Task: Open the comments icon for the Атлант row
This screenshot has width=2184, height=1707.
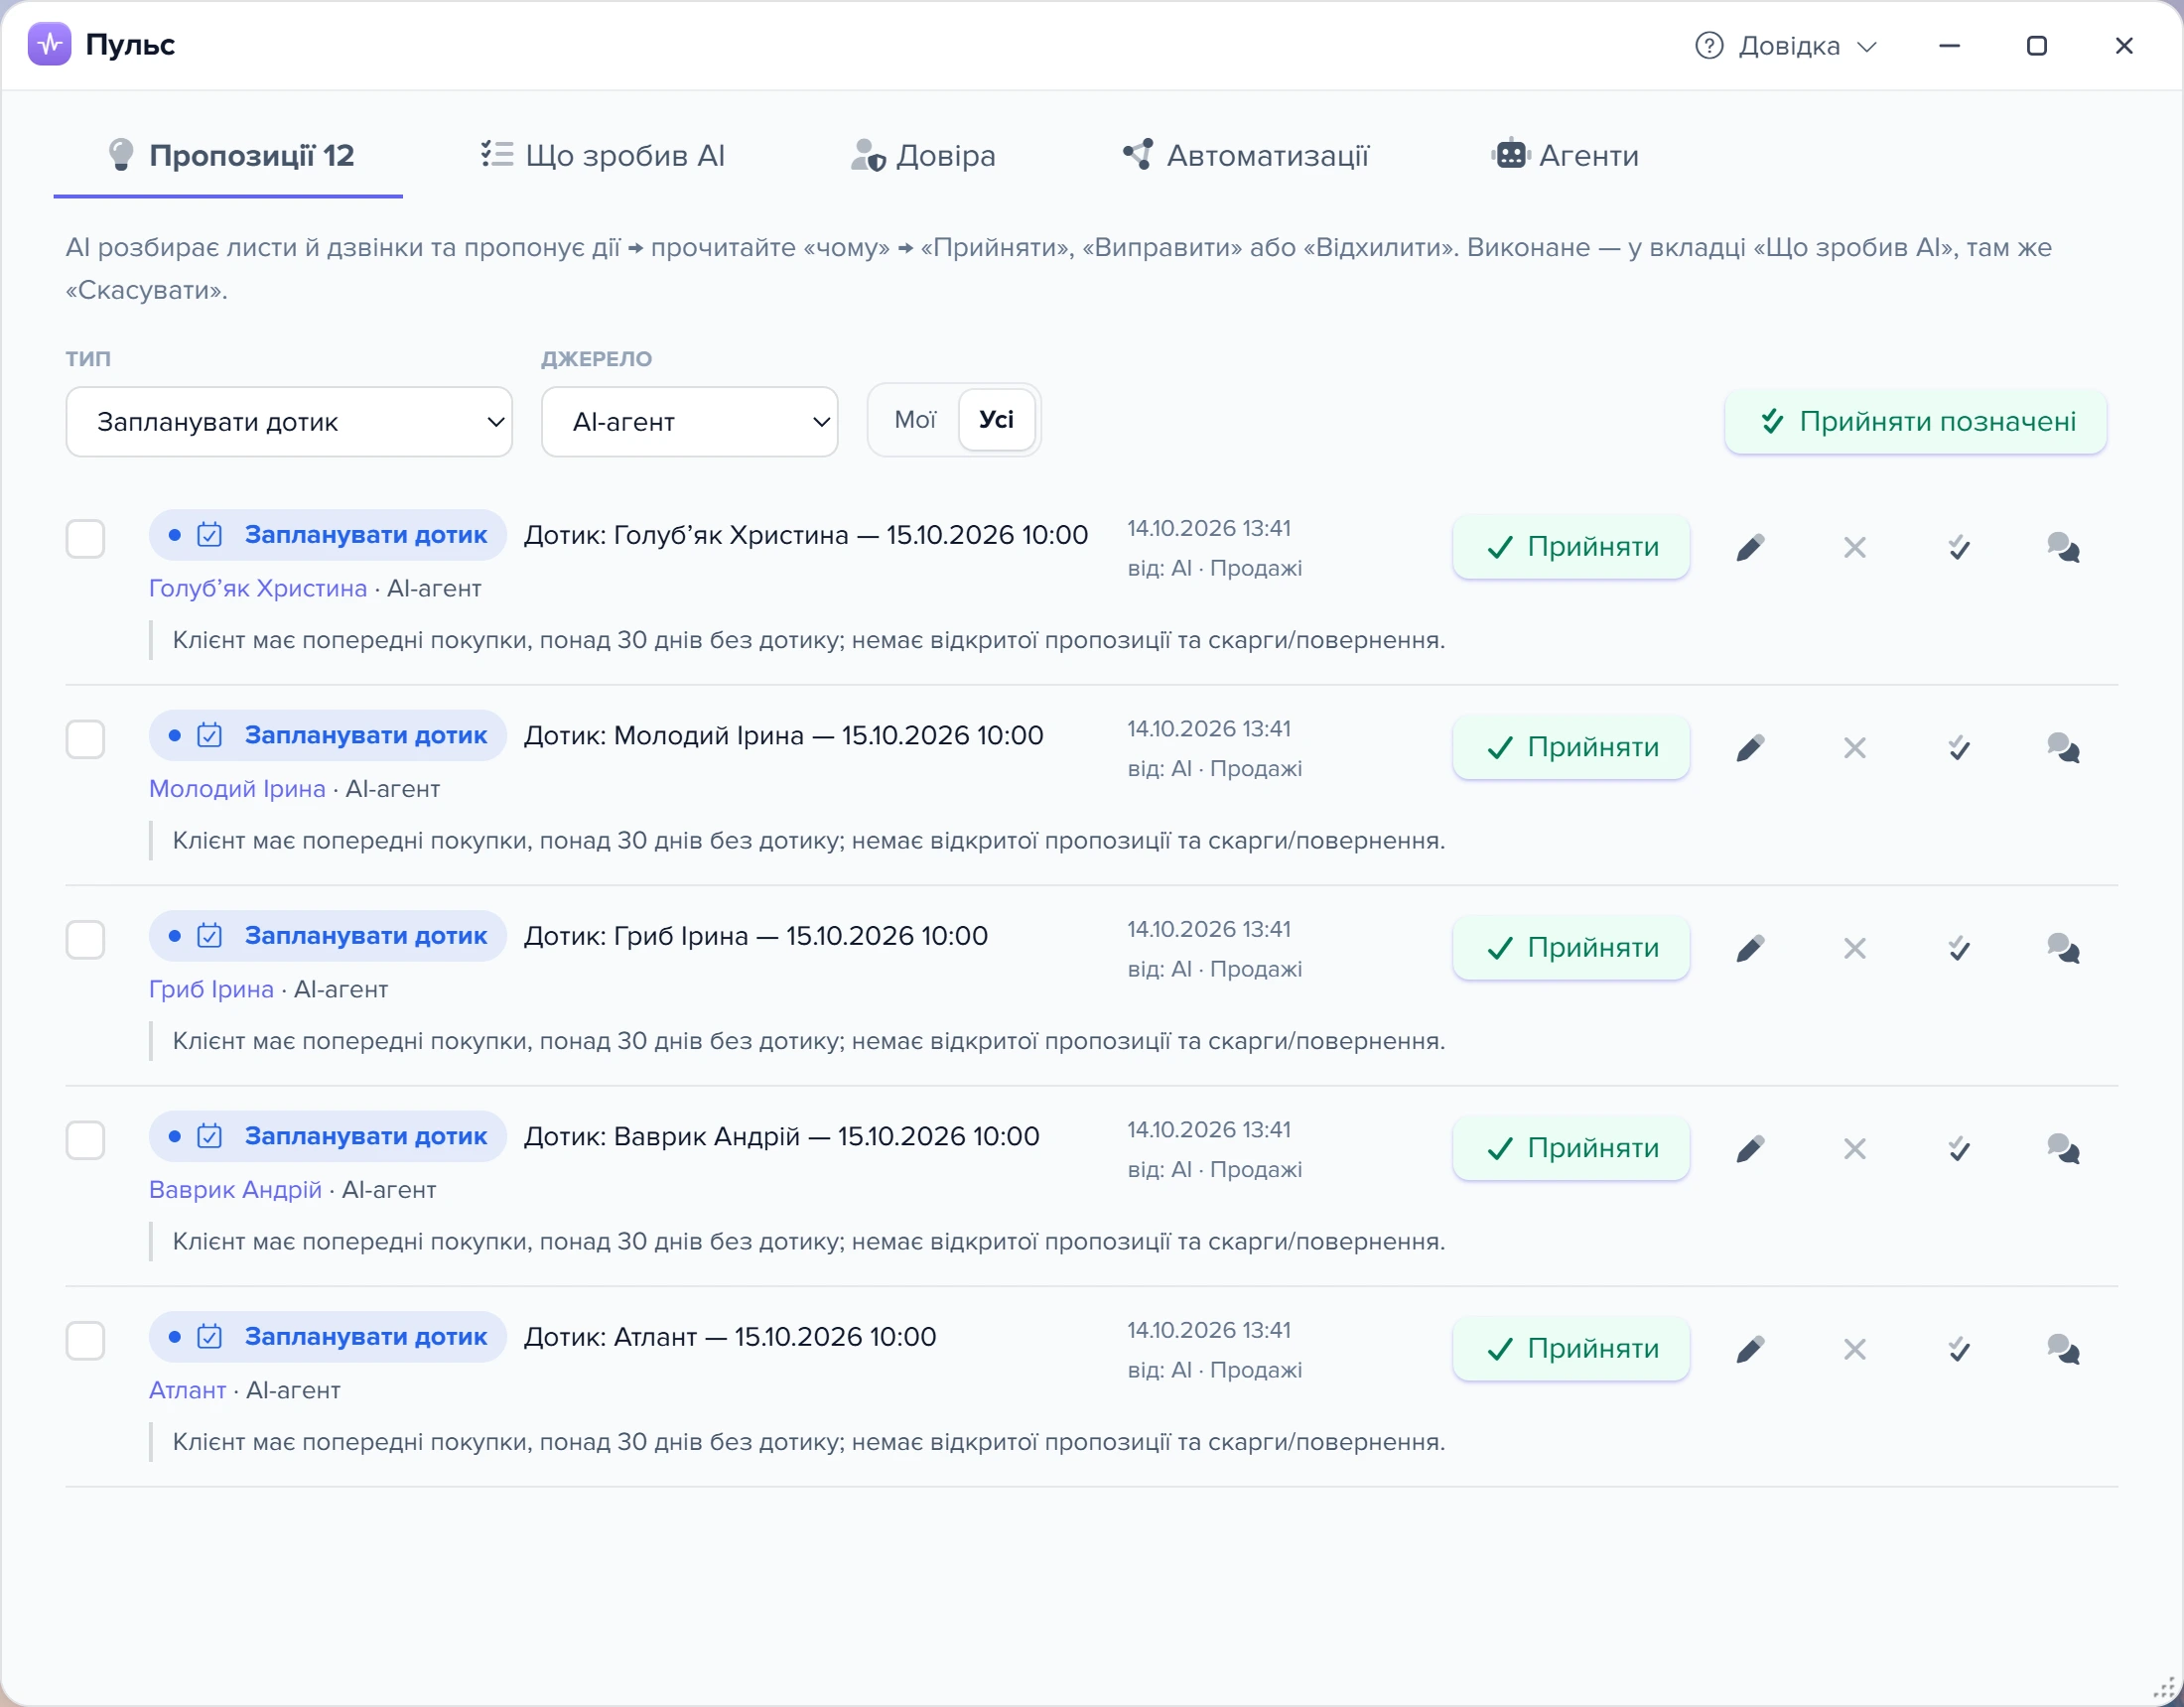Action: click(2063, 1349)
